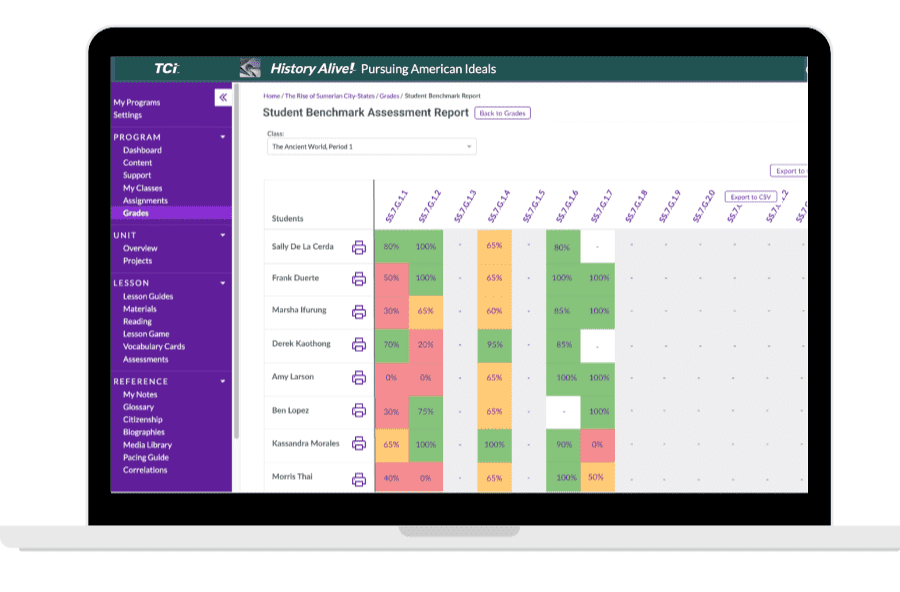Click the SS.7.G.1.6 column header
900x592 pixels.
pyautogui.click(x=567, y=206)
